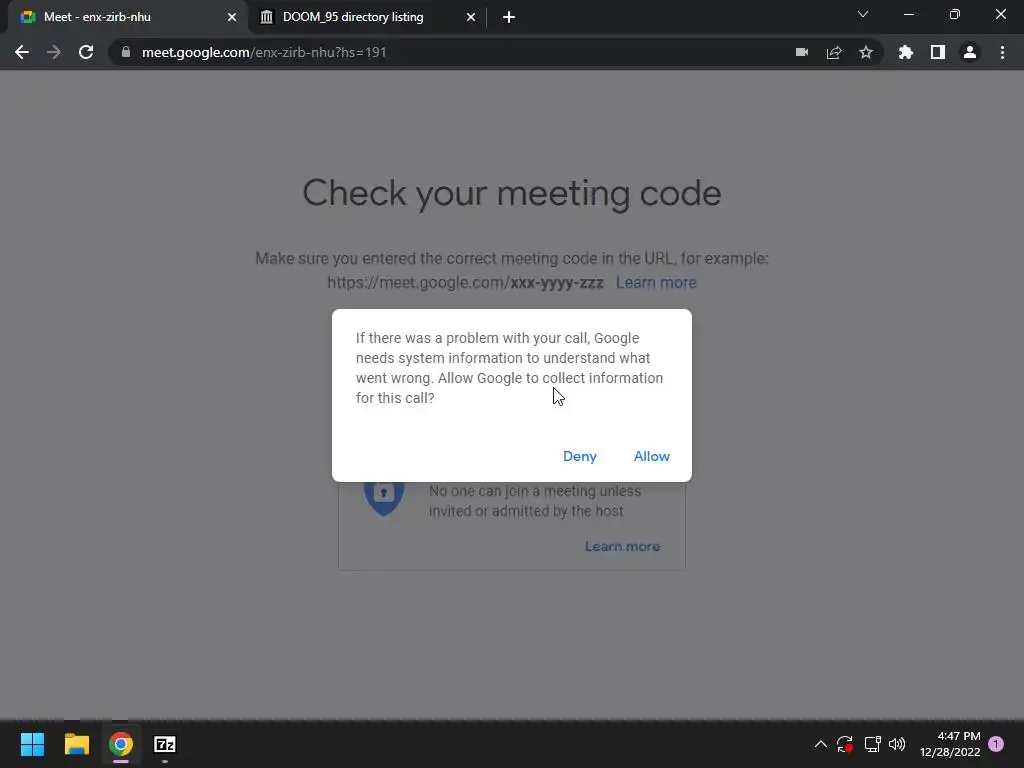Open the Chrome profile avatar menu

tap(970, 52)
